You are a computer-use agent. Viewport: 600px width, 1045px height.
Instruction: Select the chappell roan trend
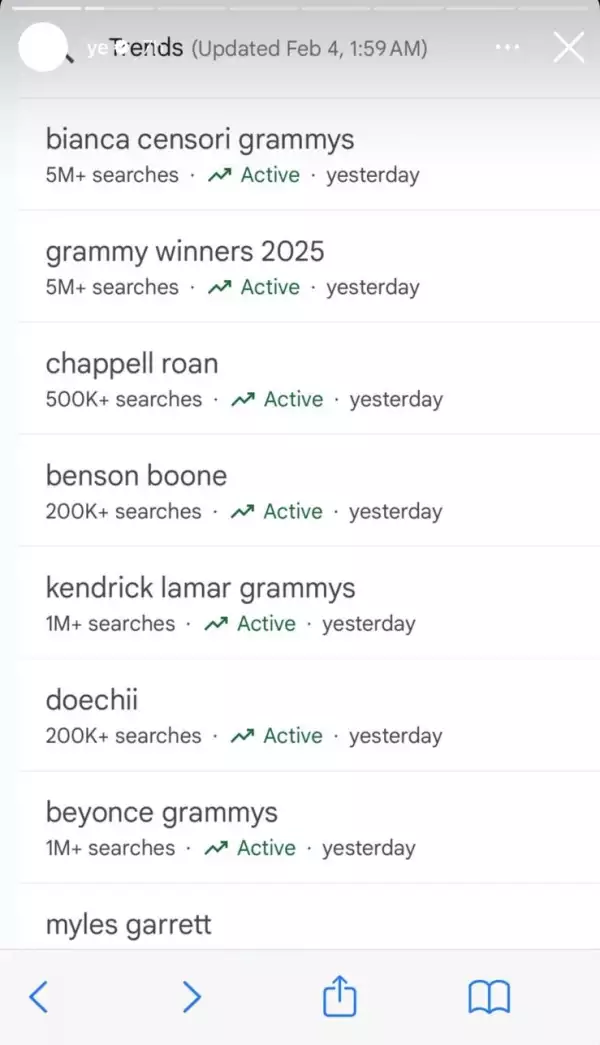pos(132,363)
